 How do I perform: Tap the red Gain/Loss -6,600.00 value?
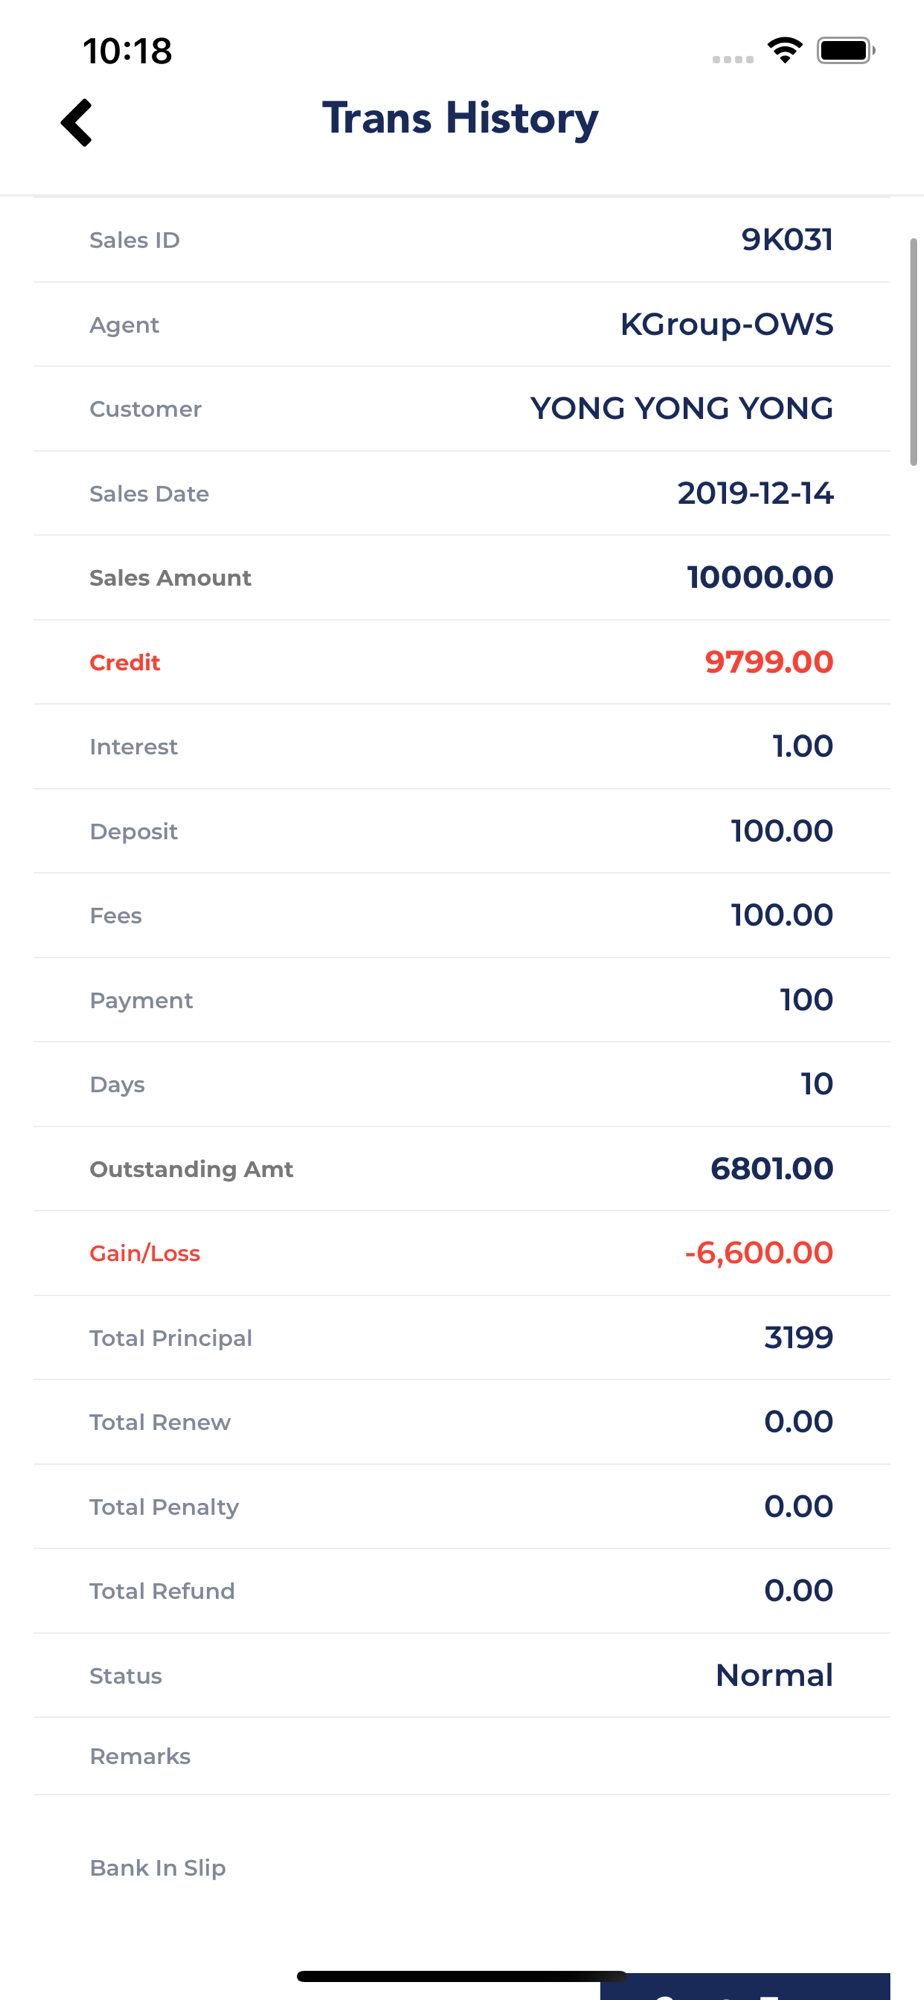[759, 1253]
